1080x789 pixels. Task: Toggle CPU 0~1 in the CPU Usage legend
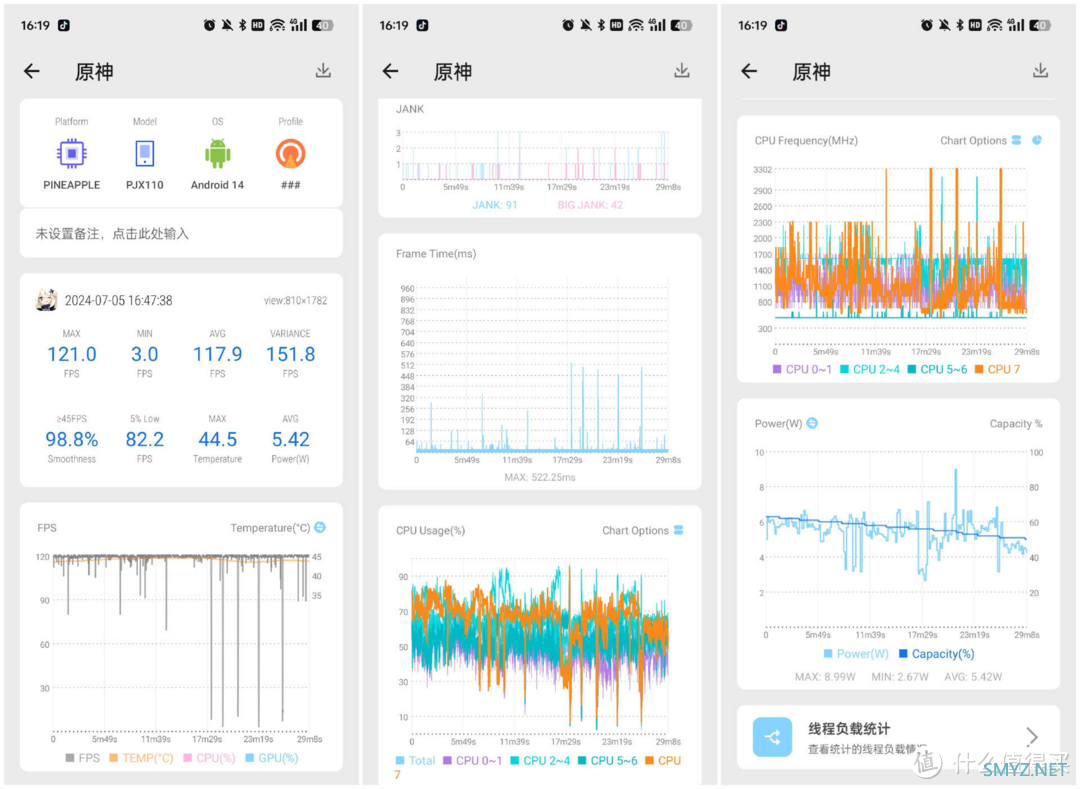(472, 761)
